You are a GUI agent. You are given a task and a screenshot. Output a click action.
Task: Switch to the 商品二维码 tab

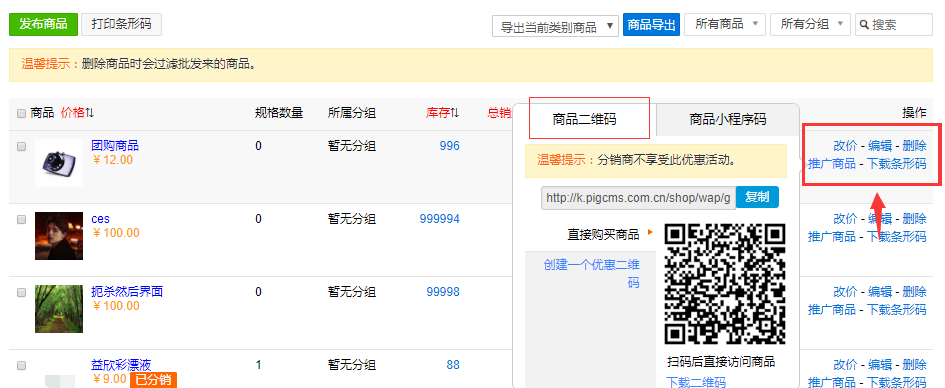coord(584,119)
